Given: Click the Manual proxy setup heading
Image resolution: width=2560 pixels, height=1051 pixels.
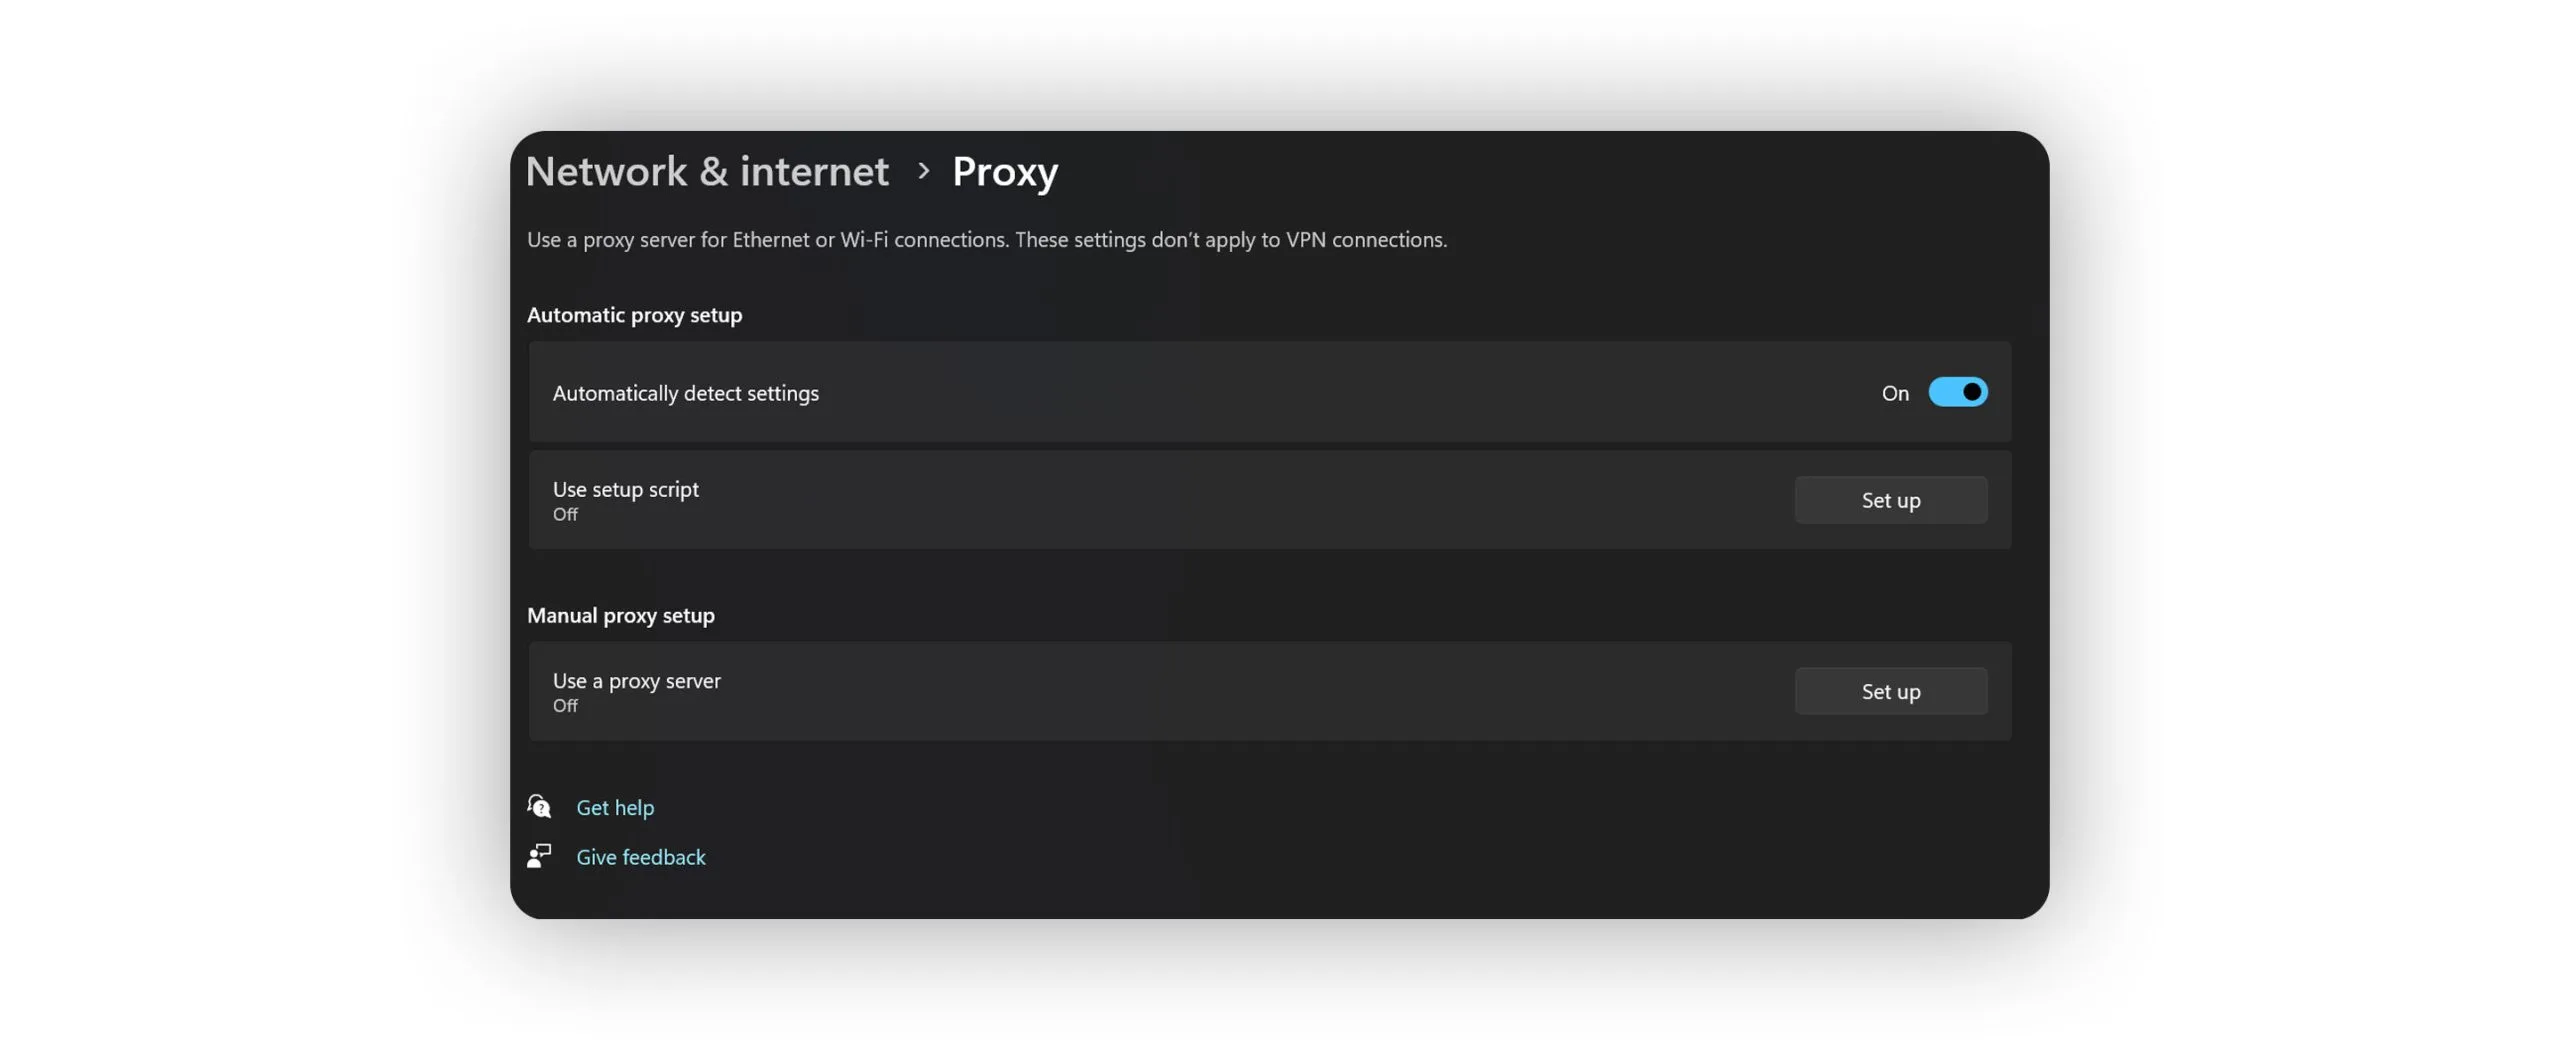Looking at the screenshot, I should (x=620, y=615).
